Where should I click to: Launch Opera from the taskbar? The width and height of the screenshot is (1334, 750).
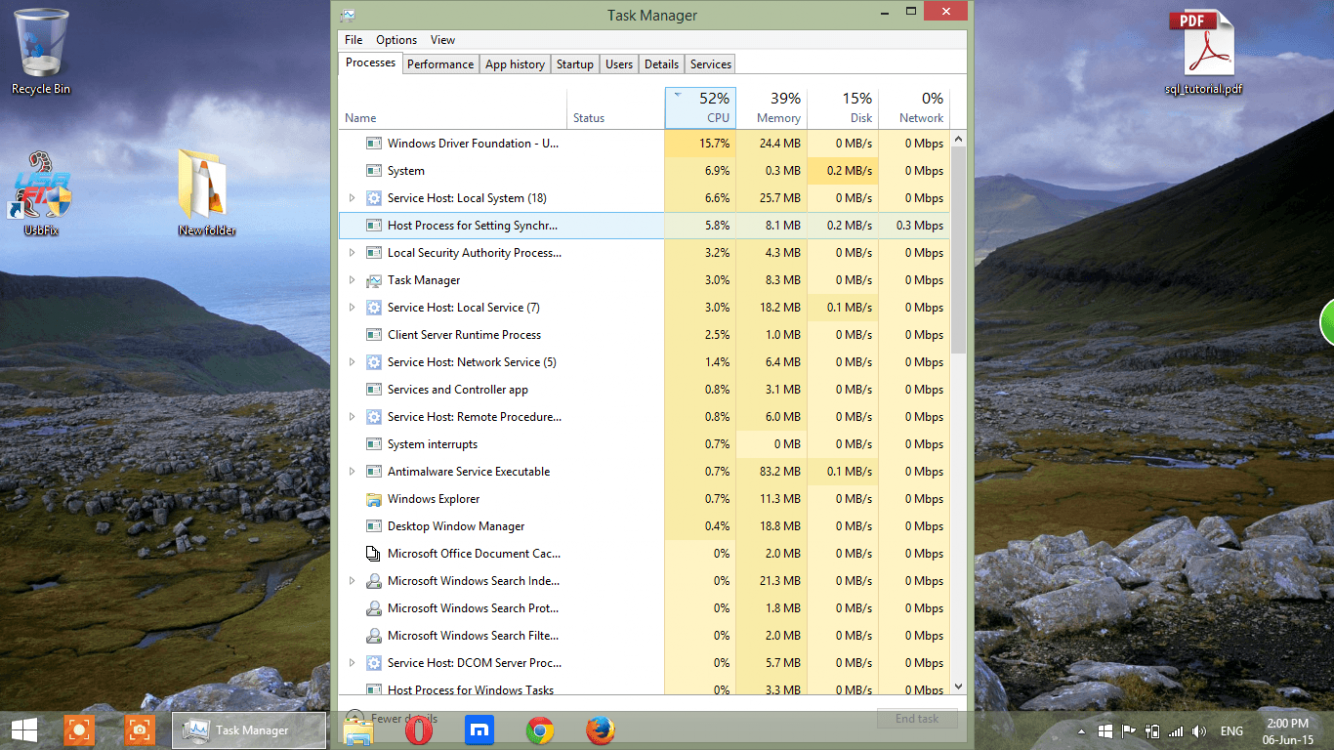pos(419,731)
